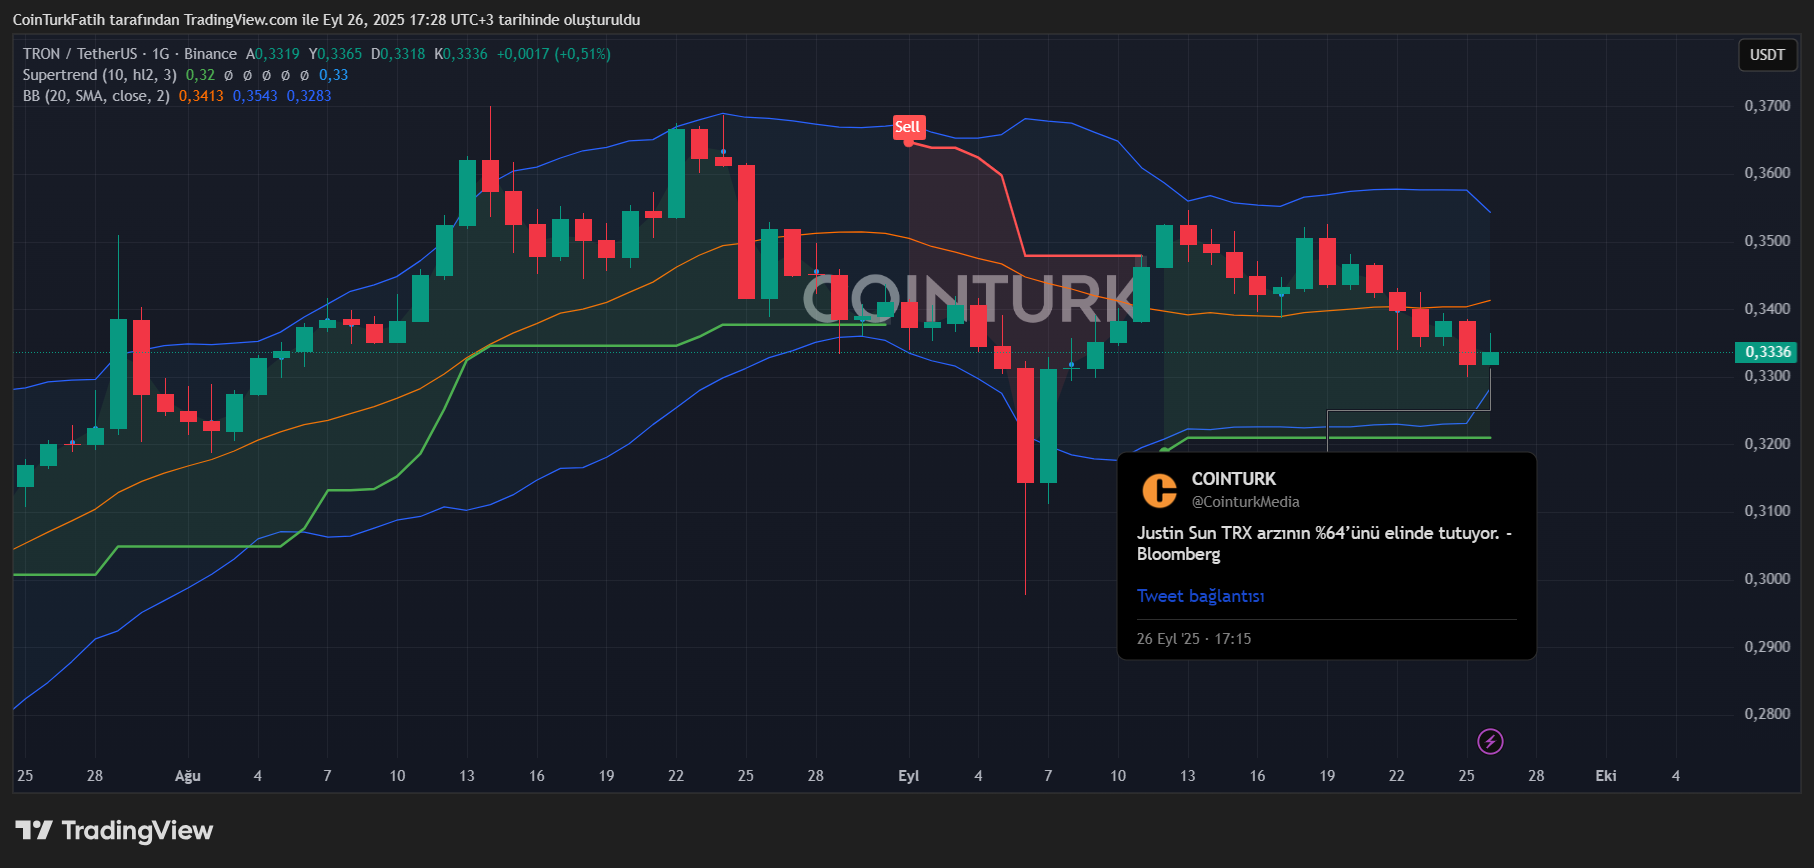The height and width of the screenshot is (868, 1814).
Task: Click the COINTURK name in the tweet card
Action: 1233,479
